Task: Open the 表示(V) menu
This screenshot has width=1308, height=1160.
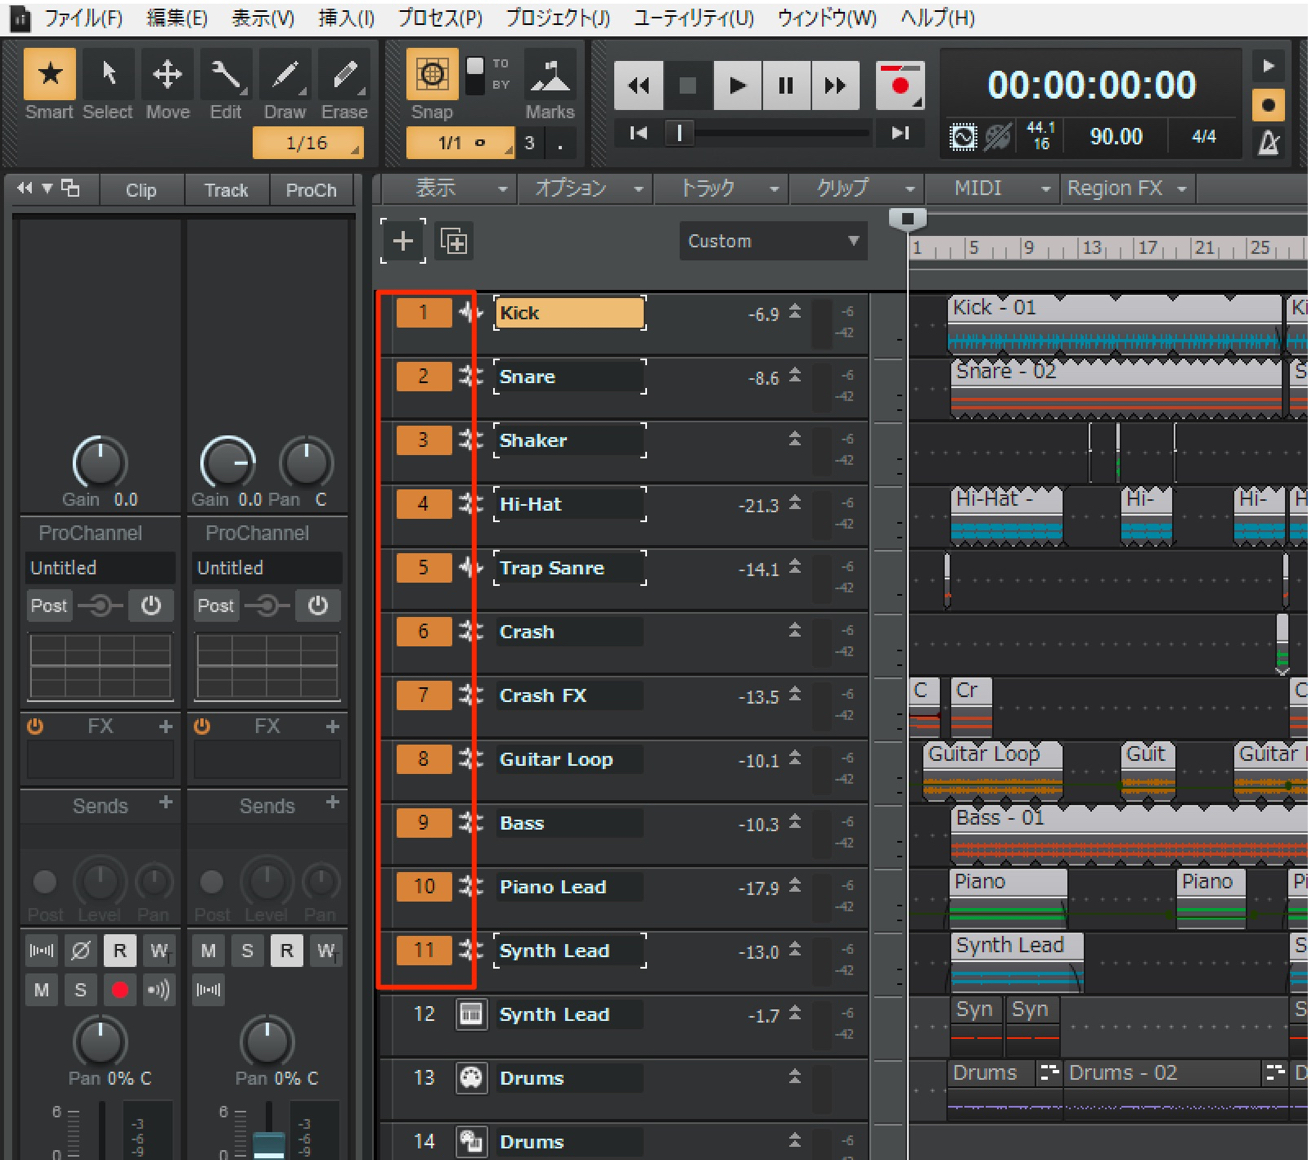Action: coord(263,18)
